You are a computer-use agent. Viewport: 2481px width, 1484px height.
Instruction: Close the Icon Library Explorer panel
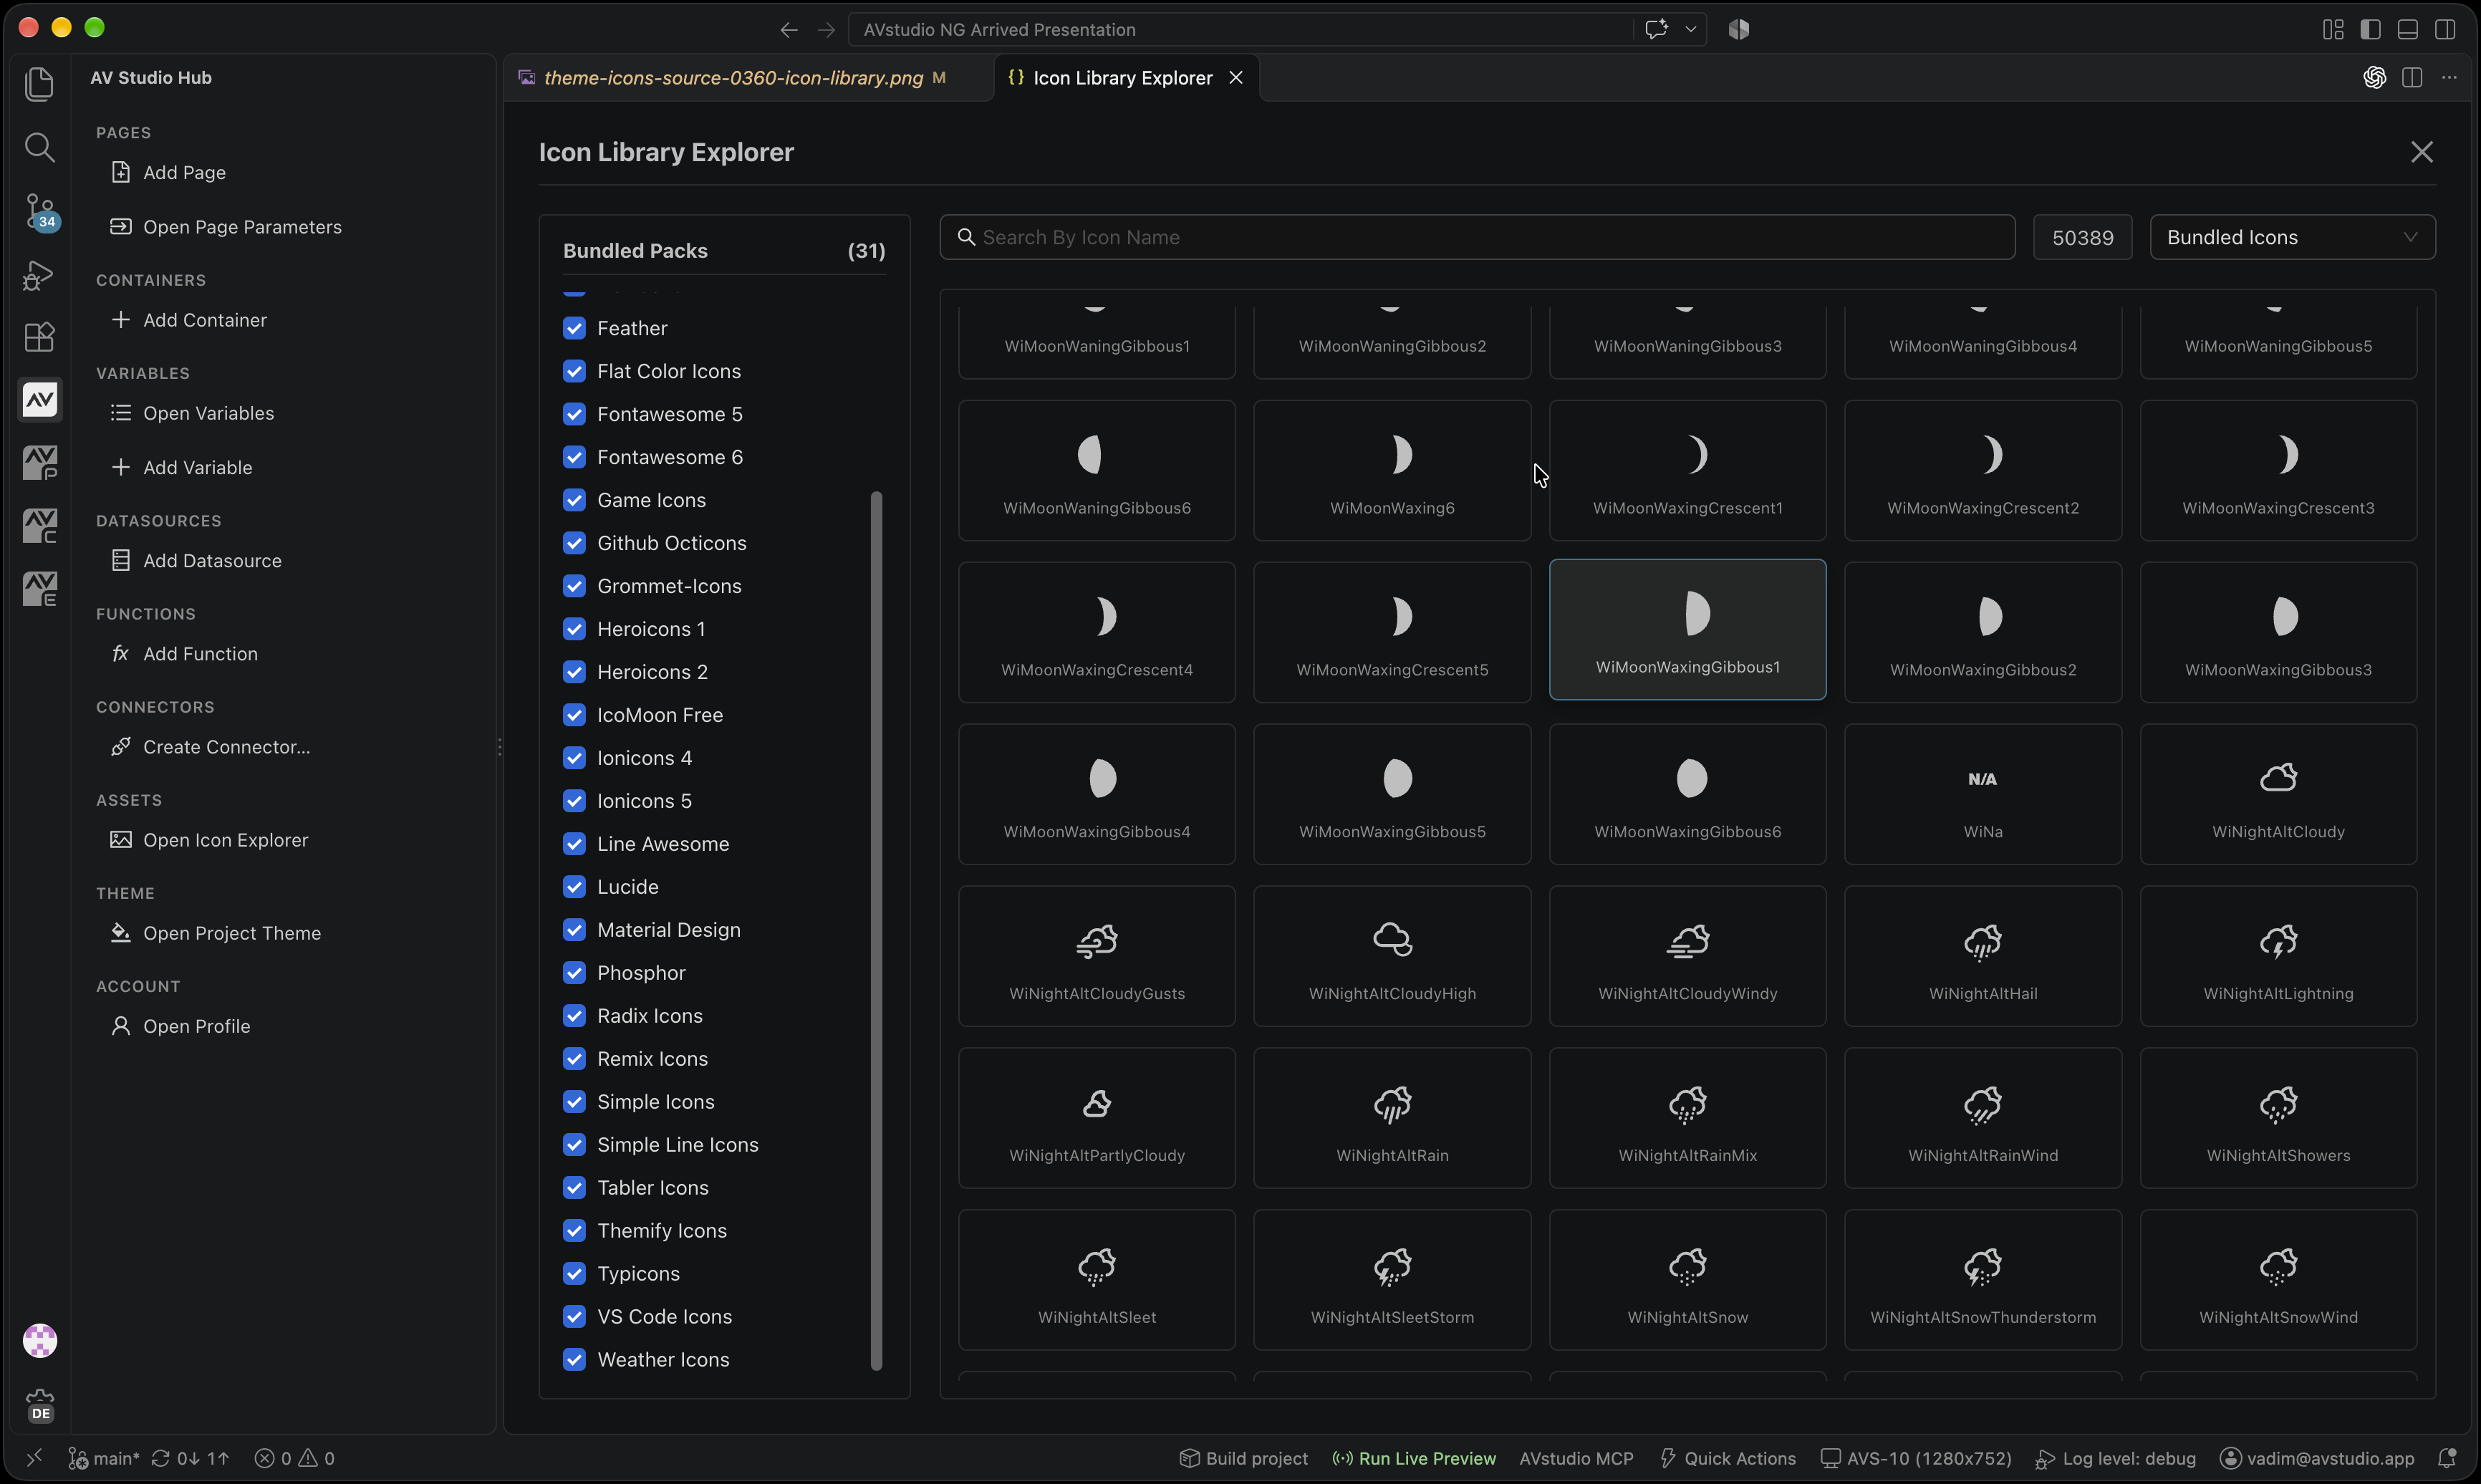point(2421,152)
